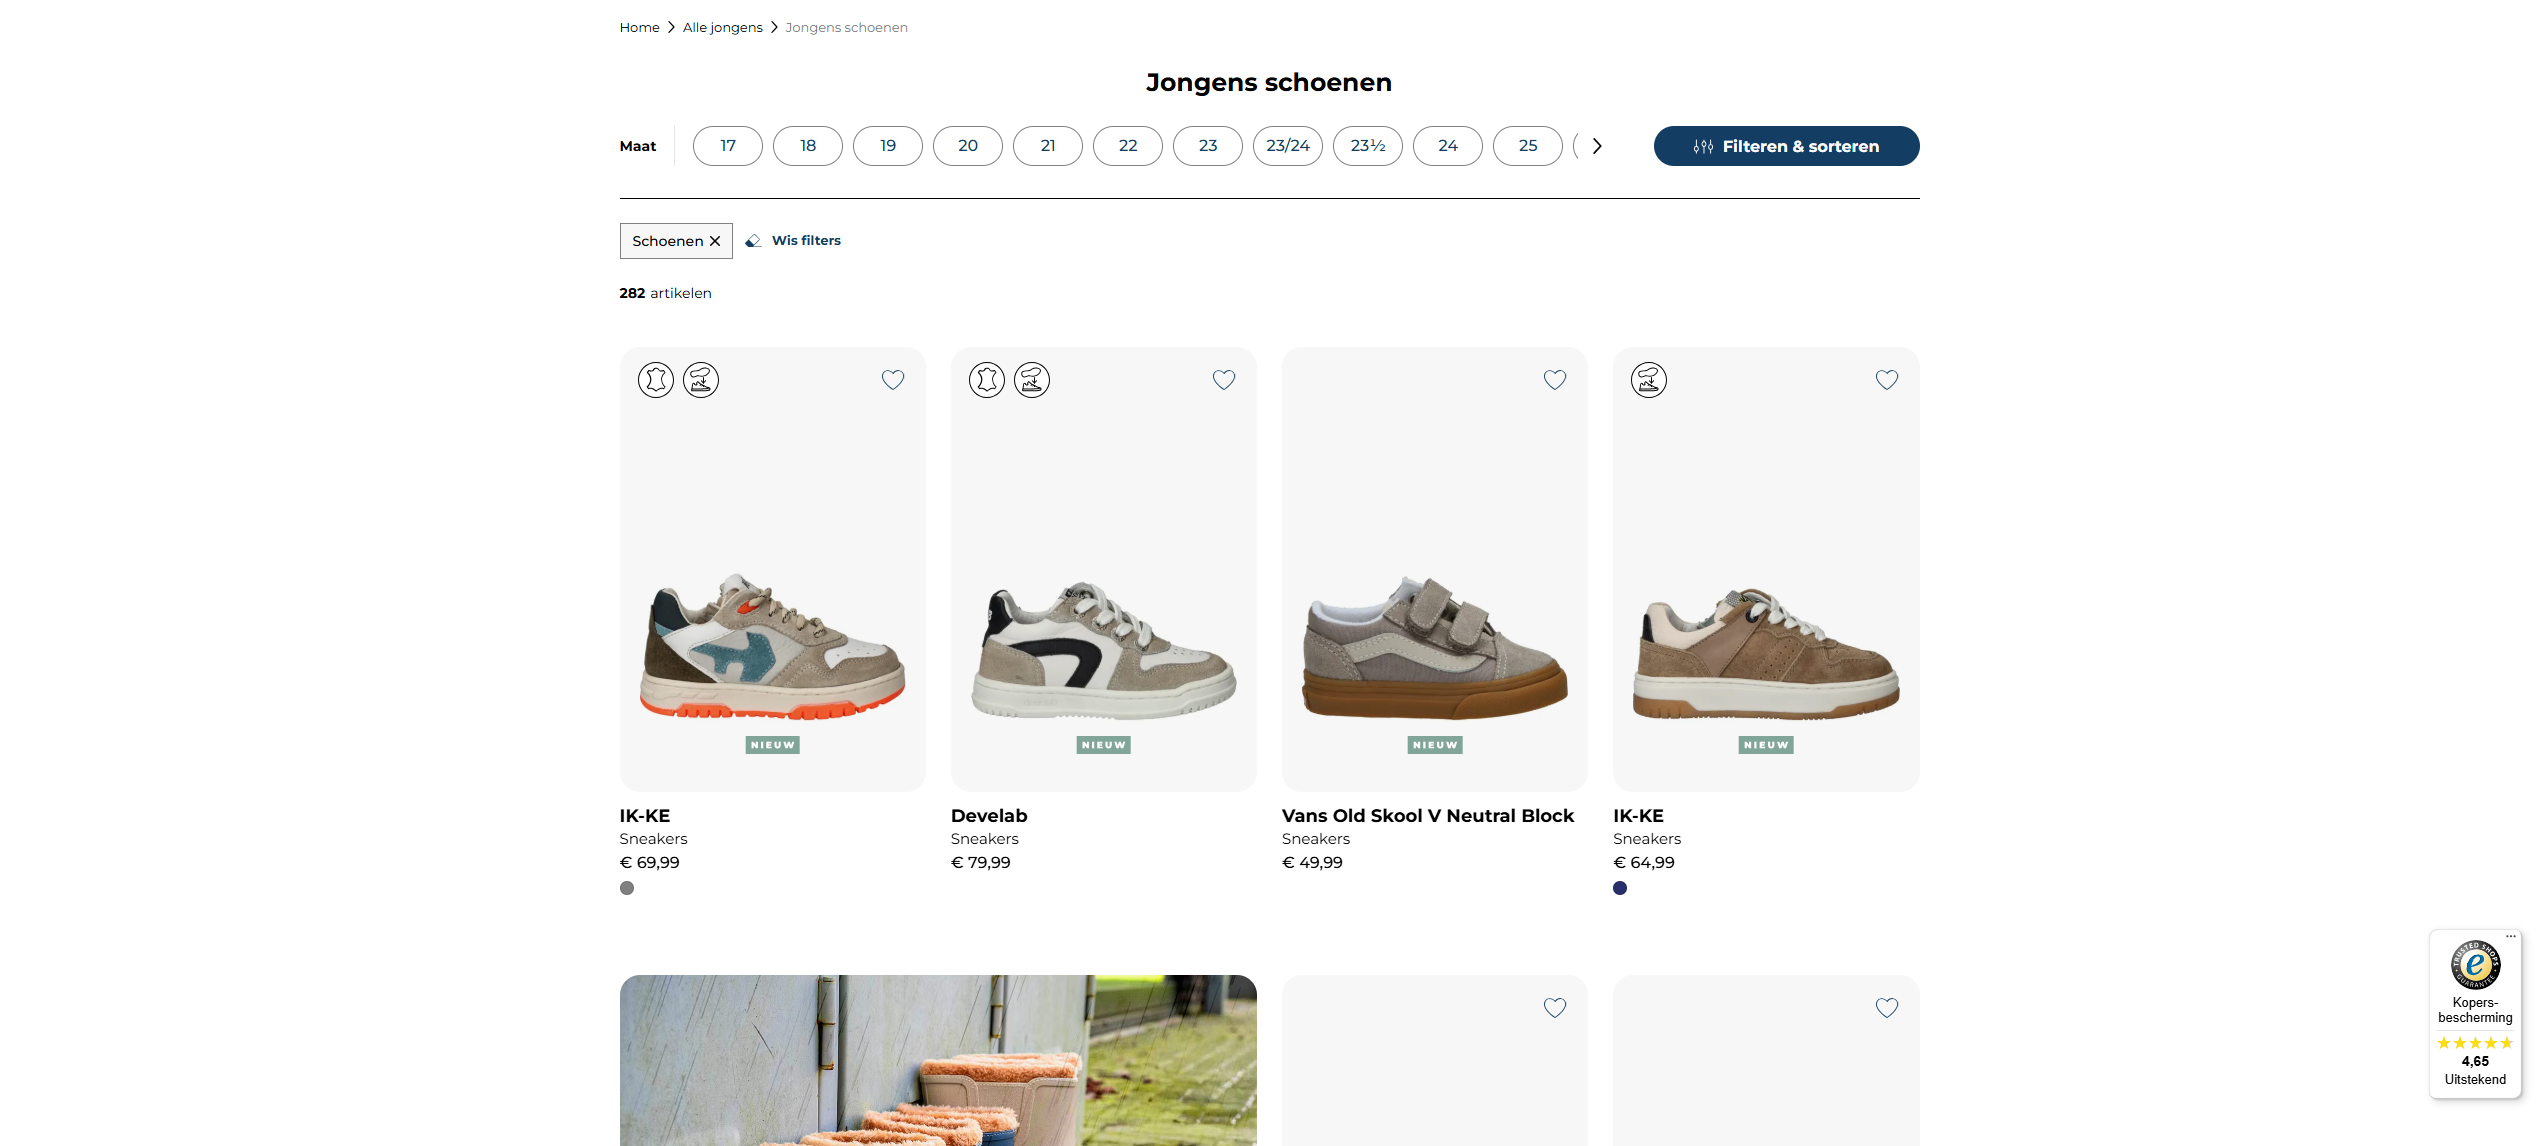Click the eraser icon next to Wis filters
The height and width of the screenshot is (1146, 2539).
[753, 241]
